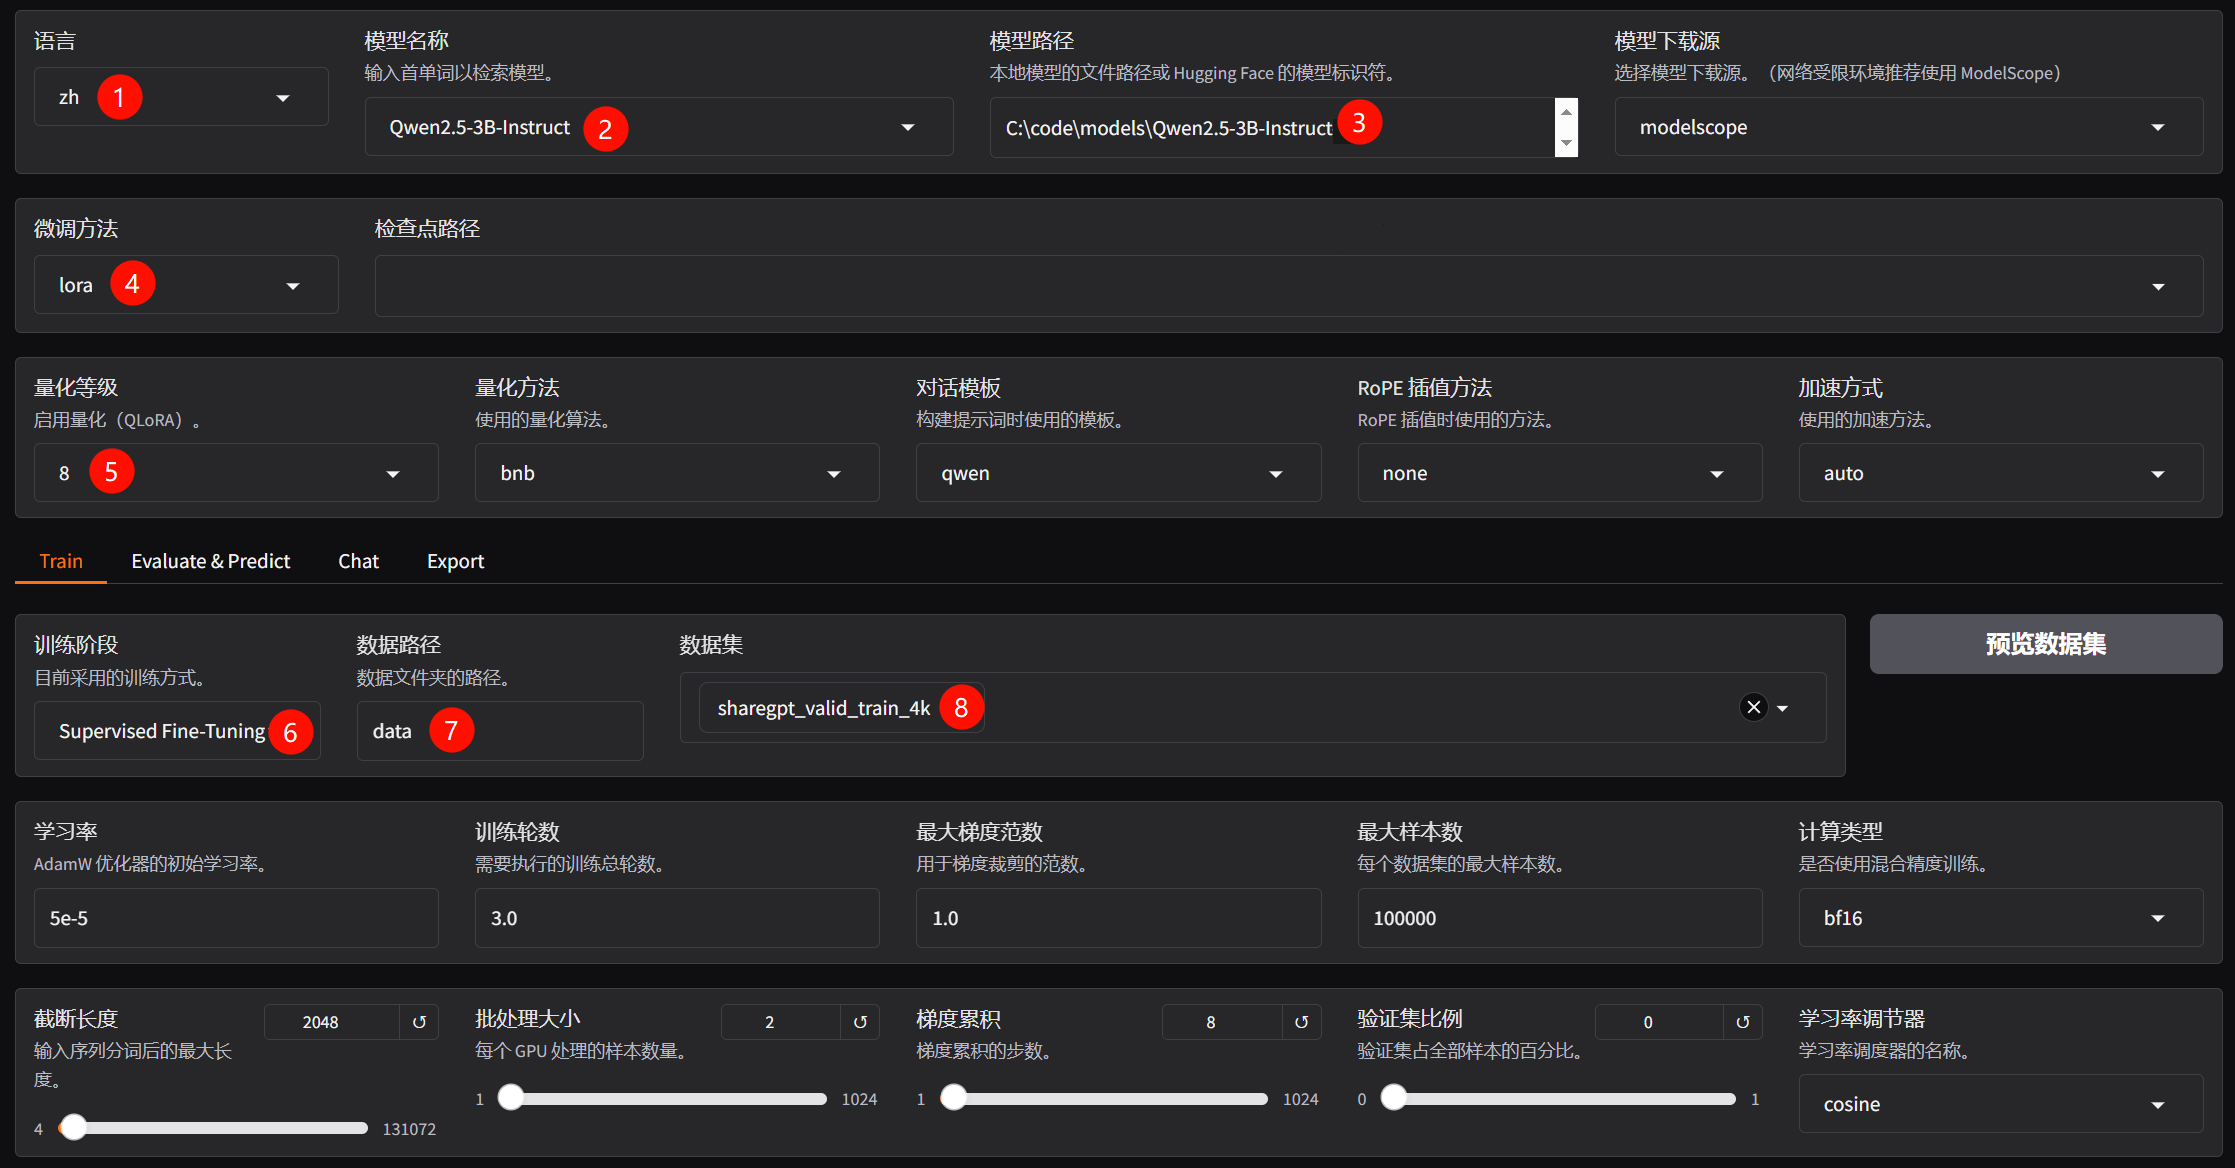Click the 预览数据集 button
Image resolution: width=2235 pixels, height=1168 pixels.
point(2045,644)
